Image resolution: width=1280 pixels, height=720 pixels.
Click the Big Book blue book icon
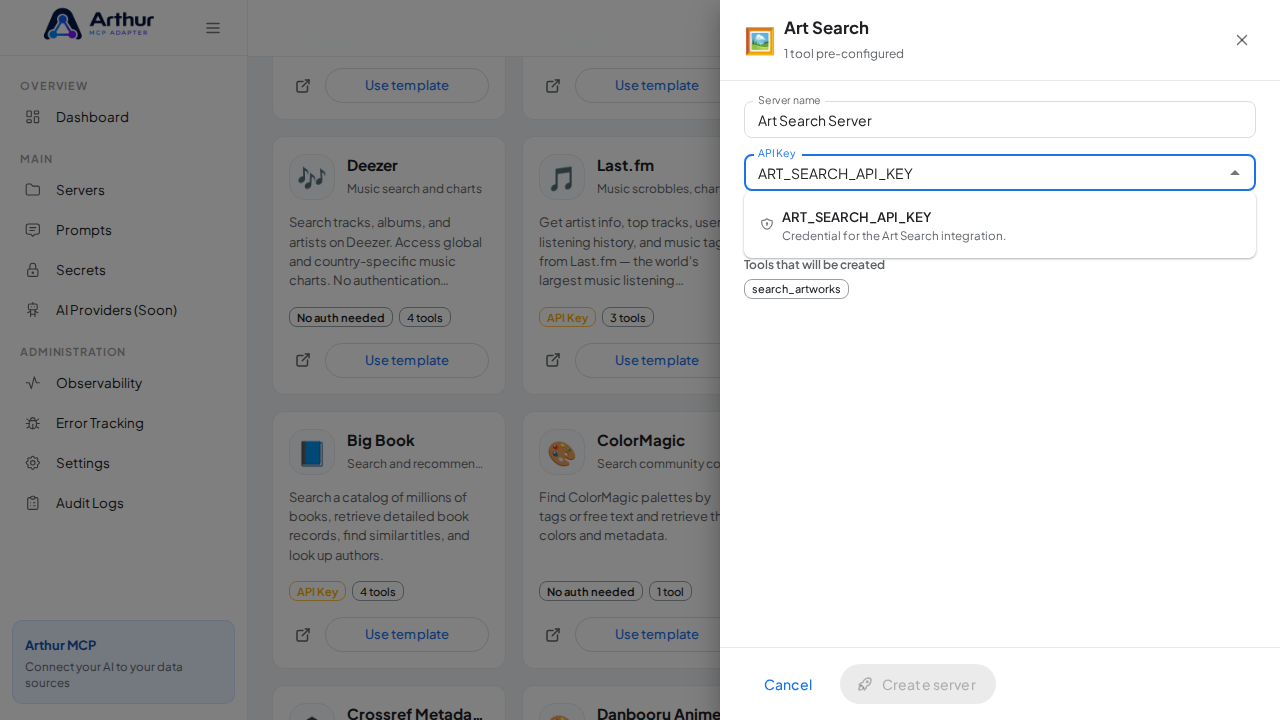(312, 452)
